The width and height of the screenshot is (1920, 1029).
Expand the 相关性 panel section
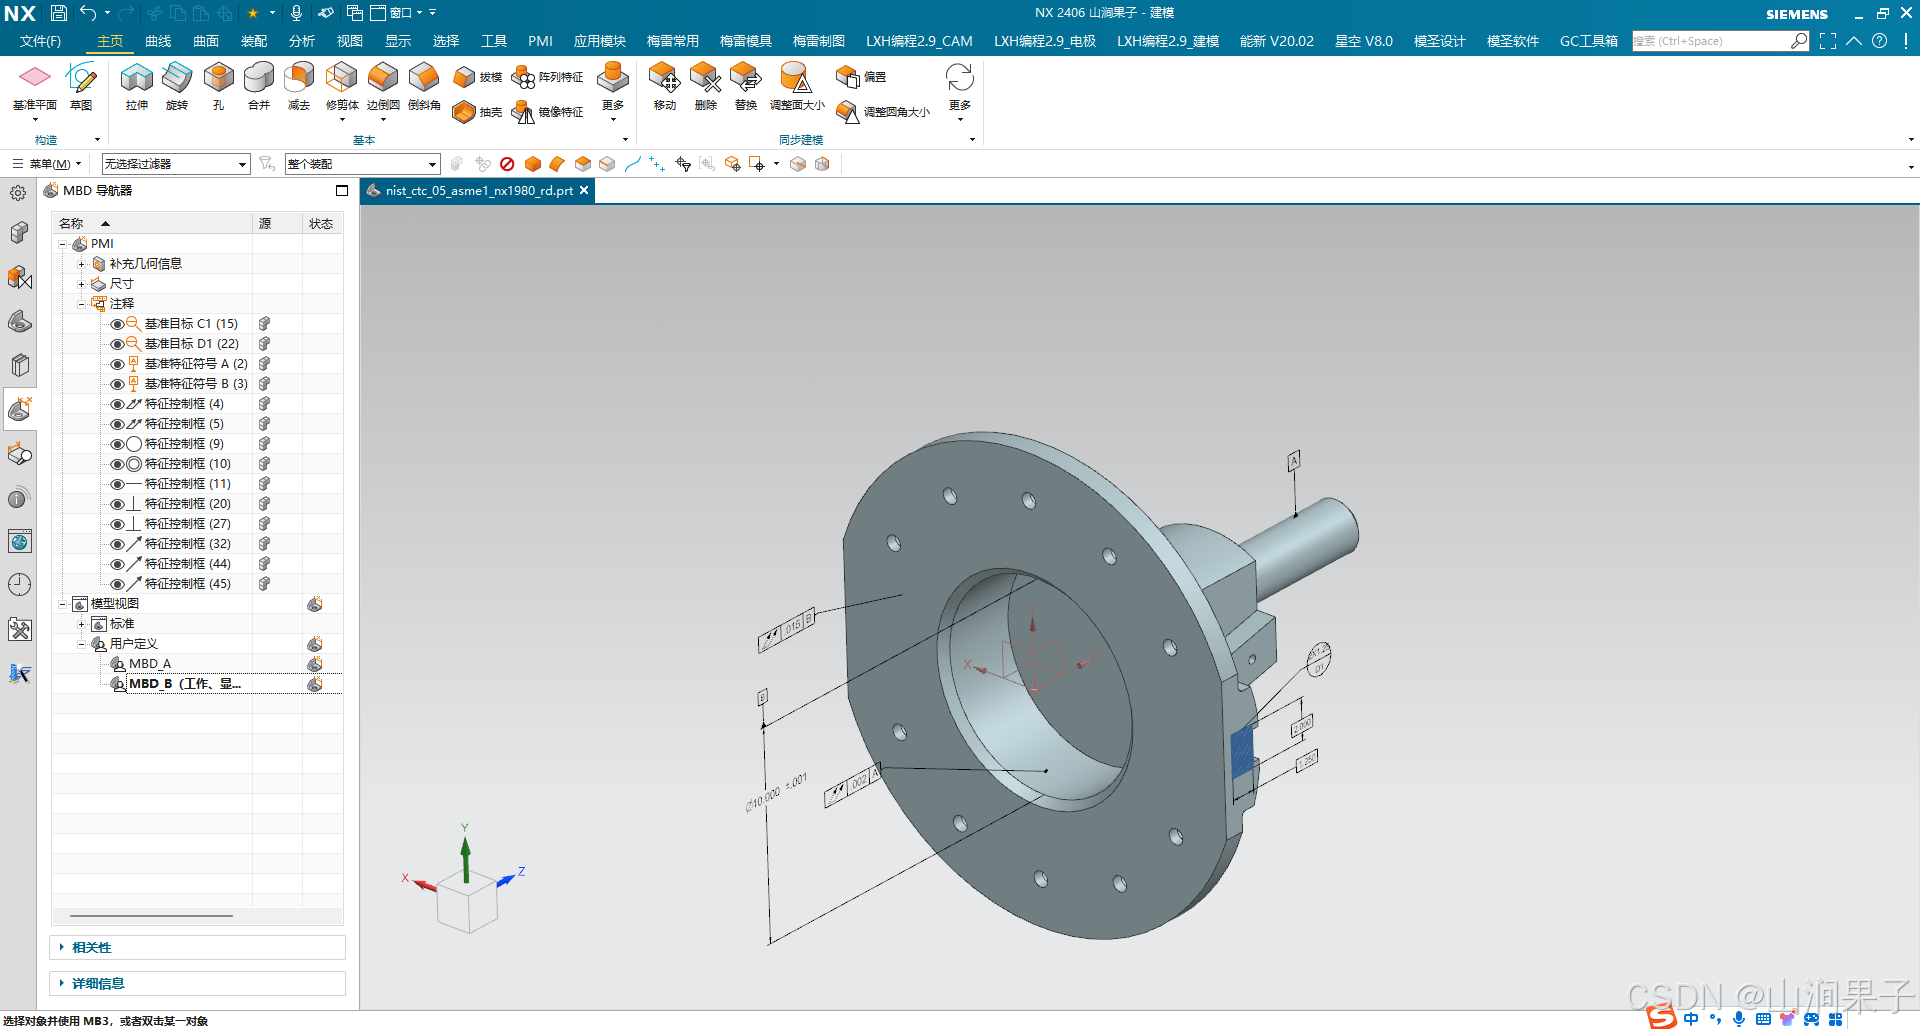click(x=197, y=947)
